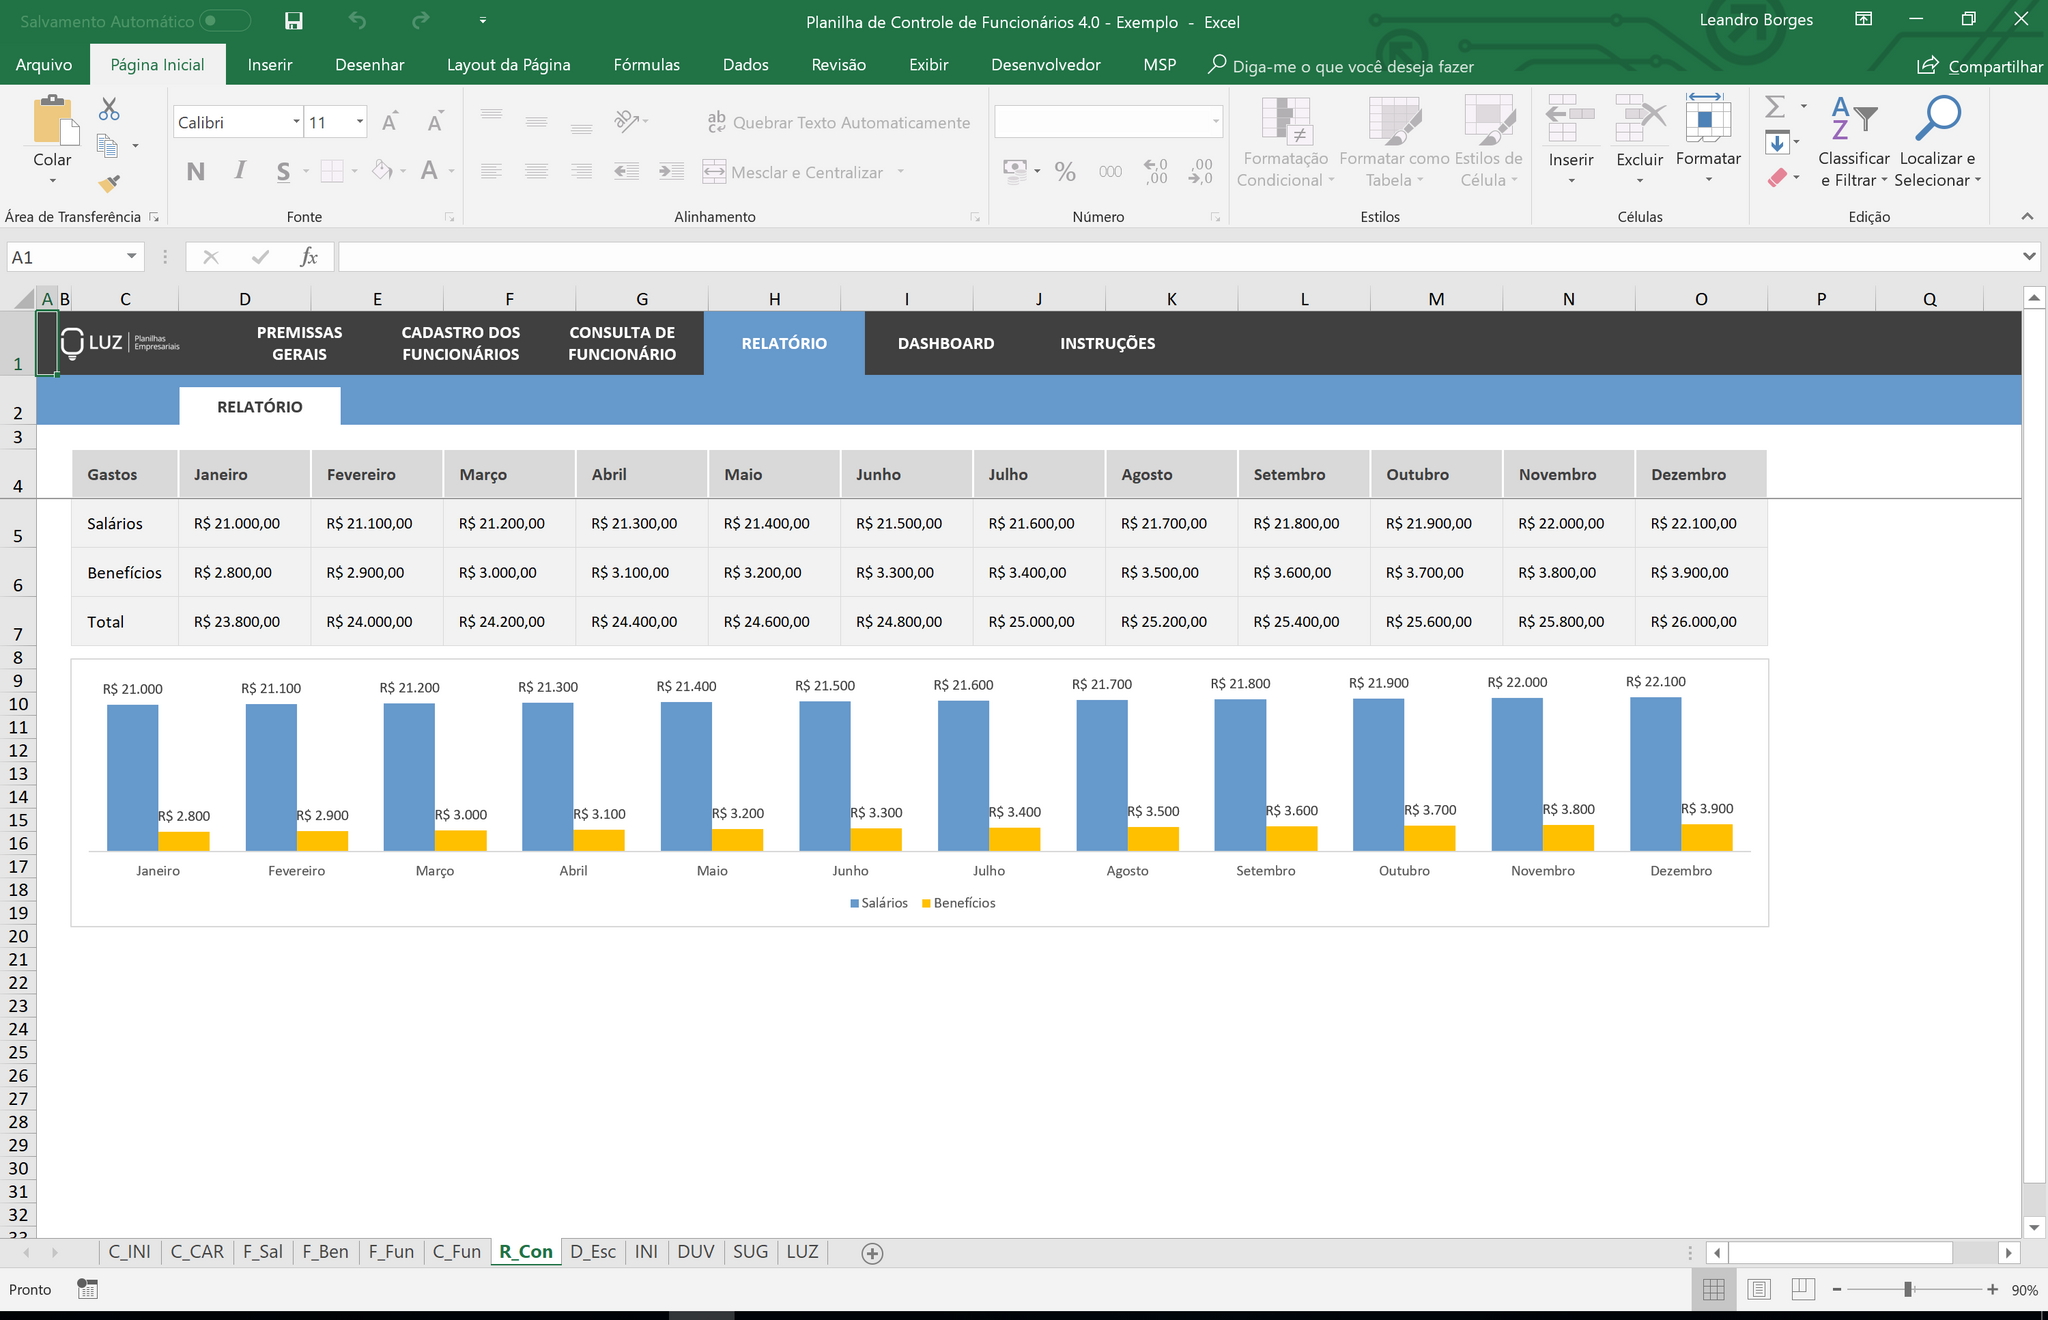Click the insert function fx icon
The image size is (2048, 1320).
tap(309, 257)
